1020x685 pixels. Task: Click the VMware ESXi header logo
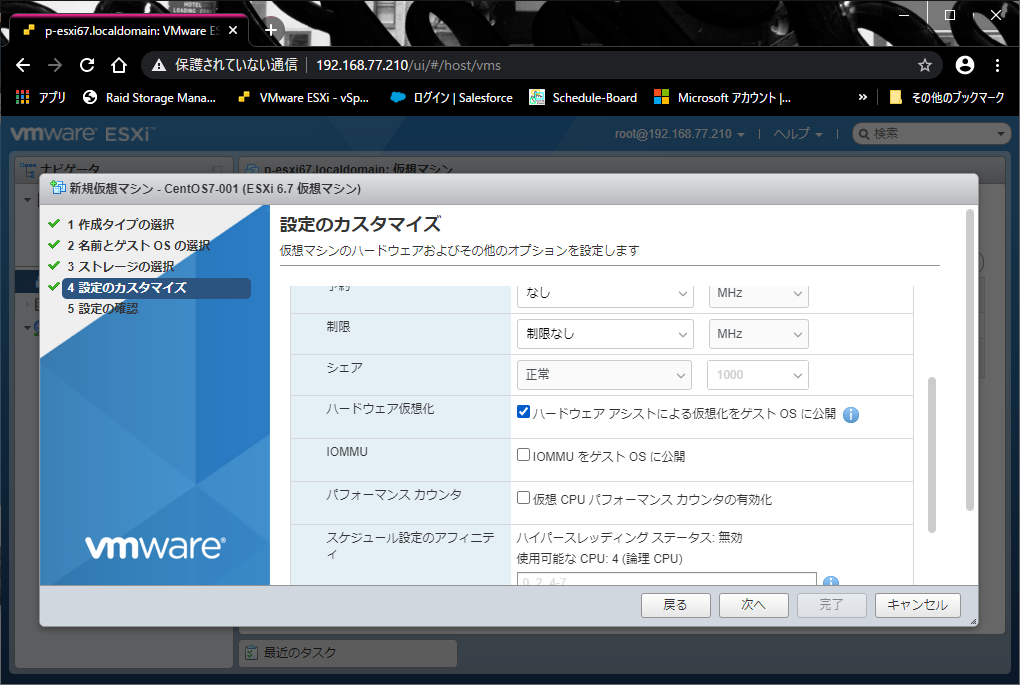83,134
